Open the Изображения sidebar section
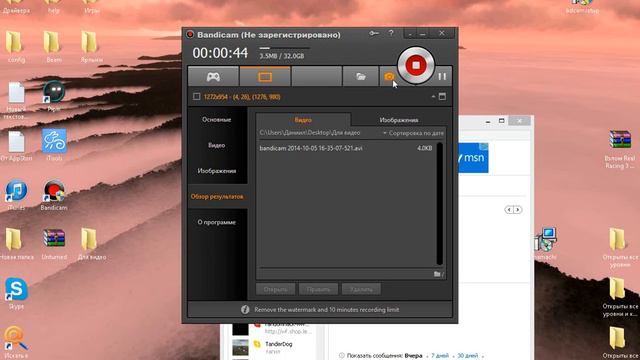Screen dimensions: 640x360 217,171
